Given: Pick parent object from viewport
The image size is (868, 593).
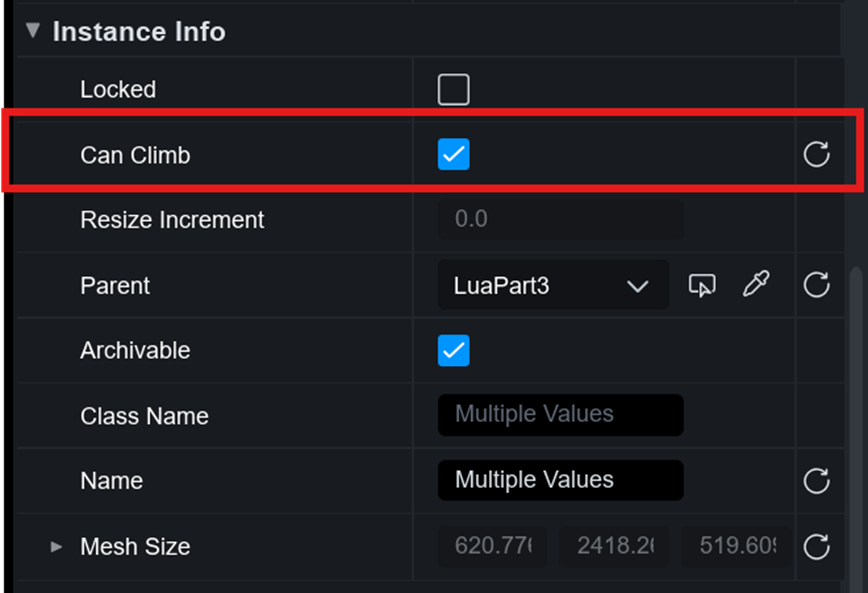Looking at the screenshot, I should click(x=703, y=286).
